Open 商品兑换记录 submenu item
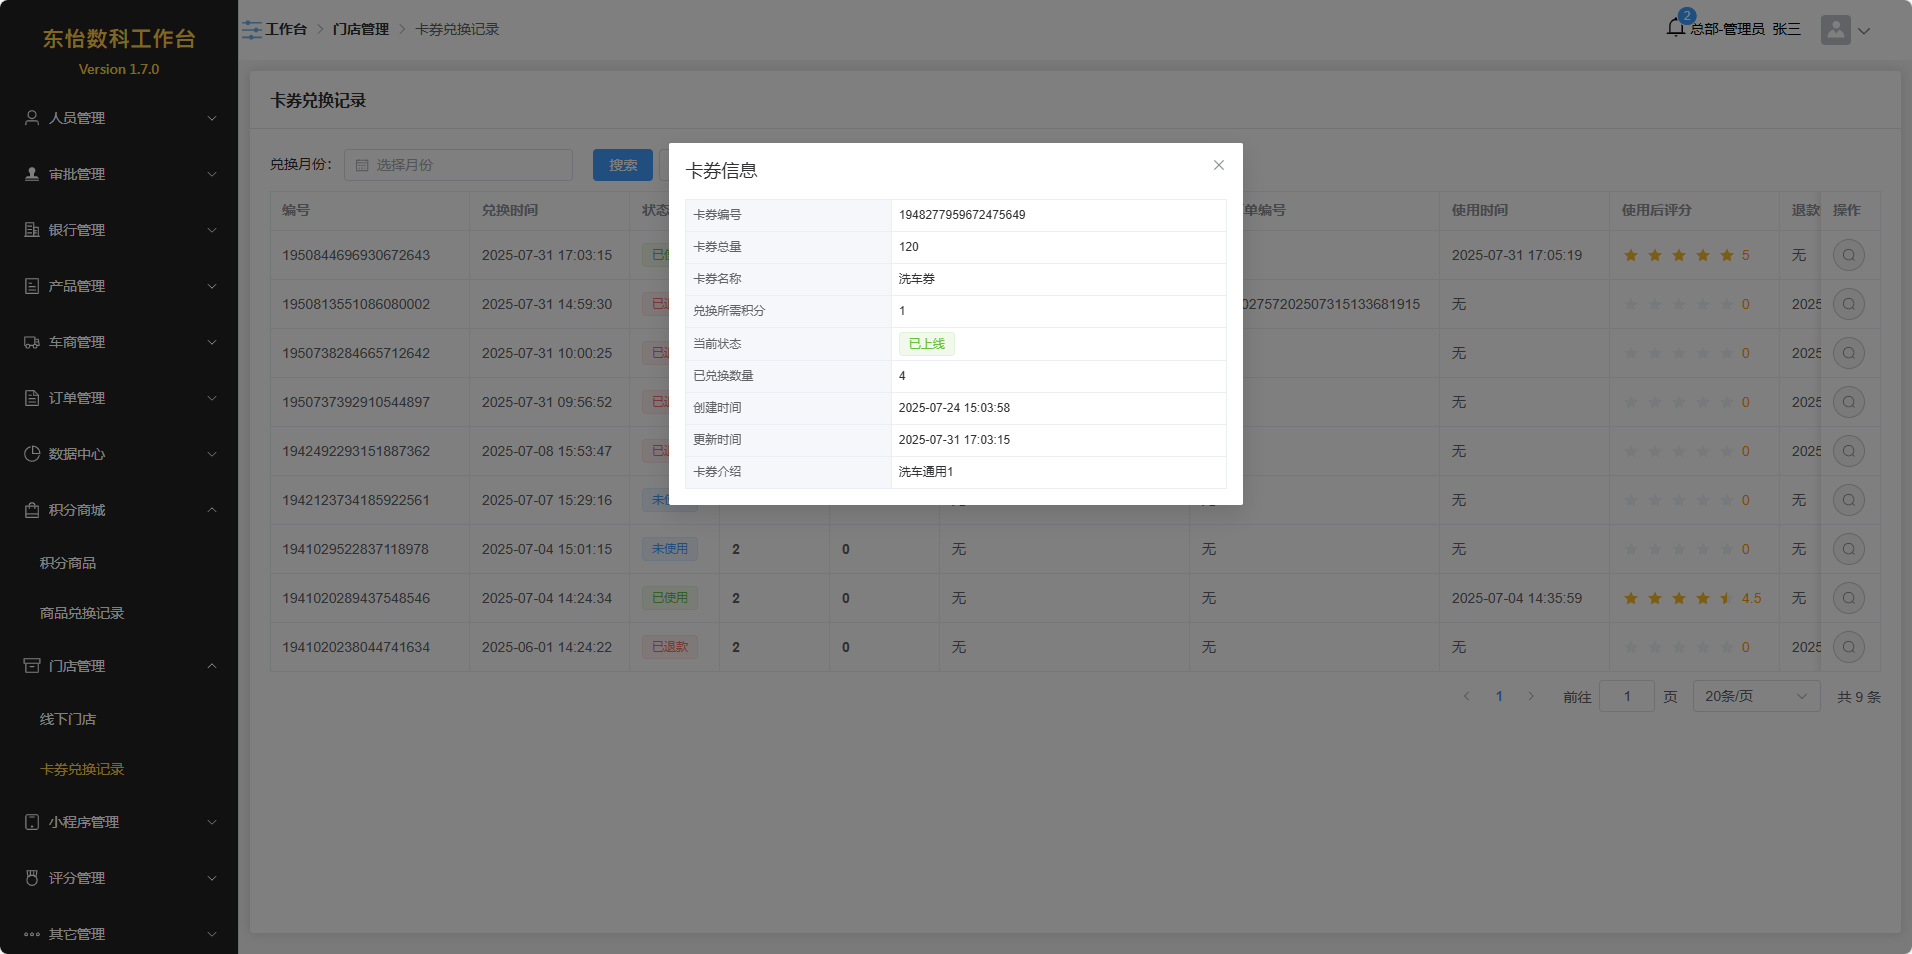 [x=82, y=613]
